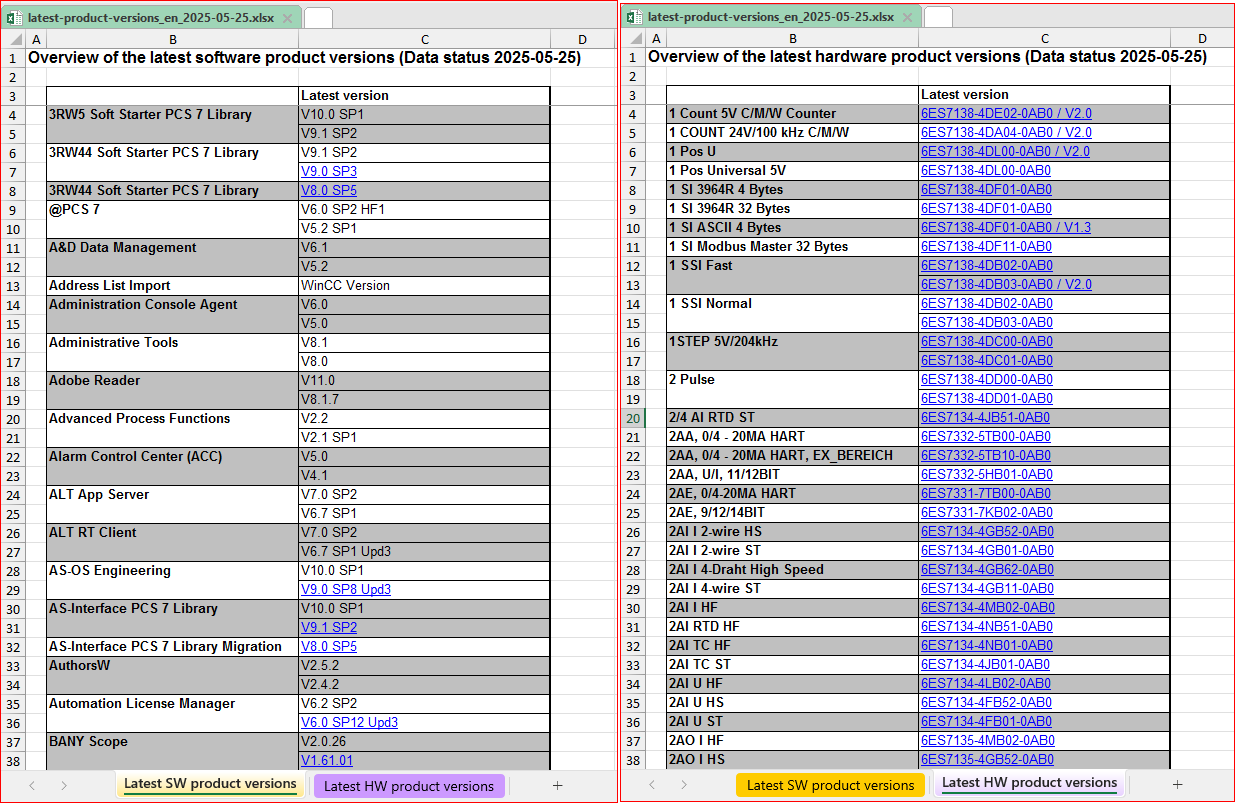Select the Adobe Reader cell
Image resolution: width=1240 pixels, height=803 pixels.
(172, 389)
